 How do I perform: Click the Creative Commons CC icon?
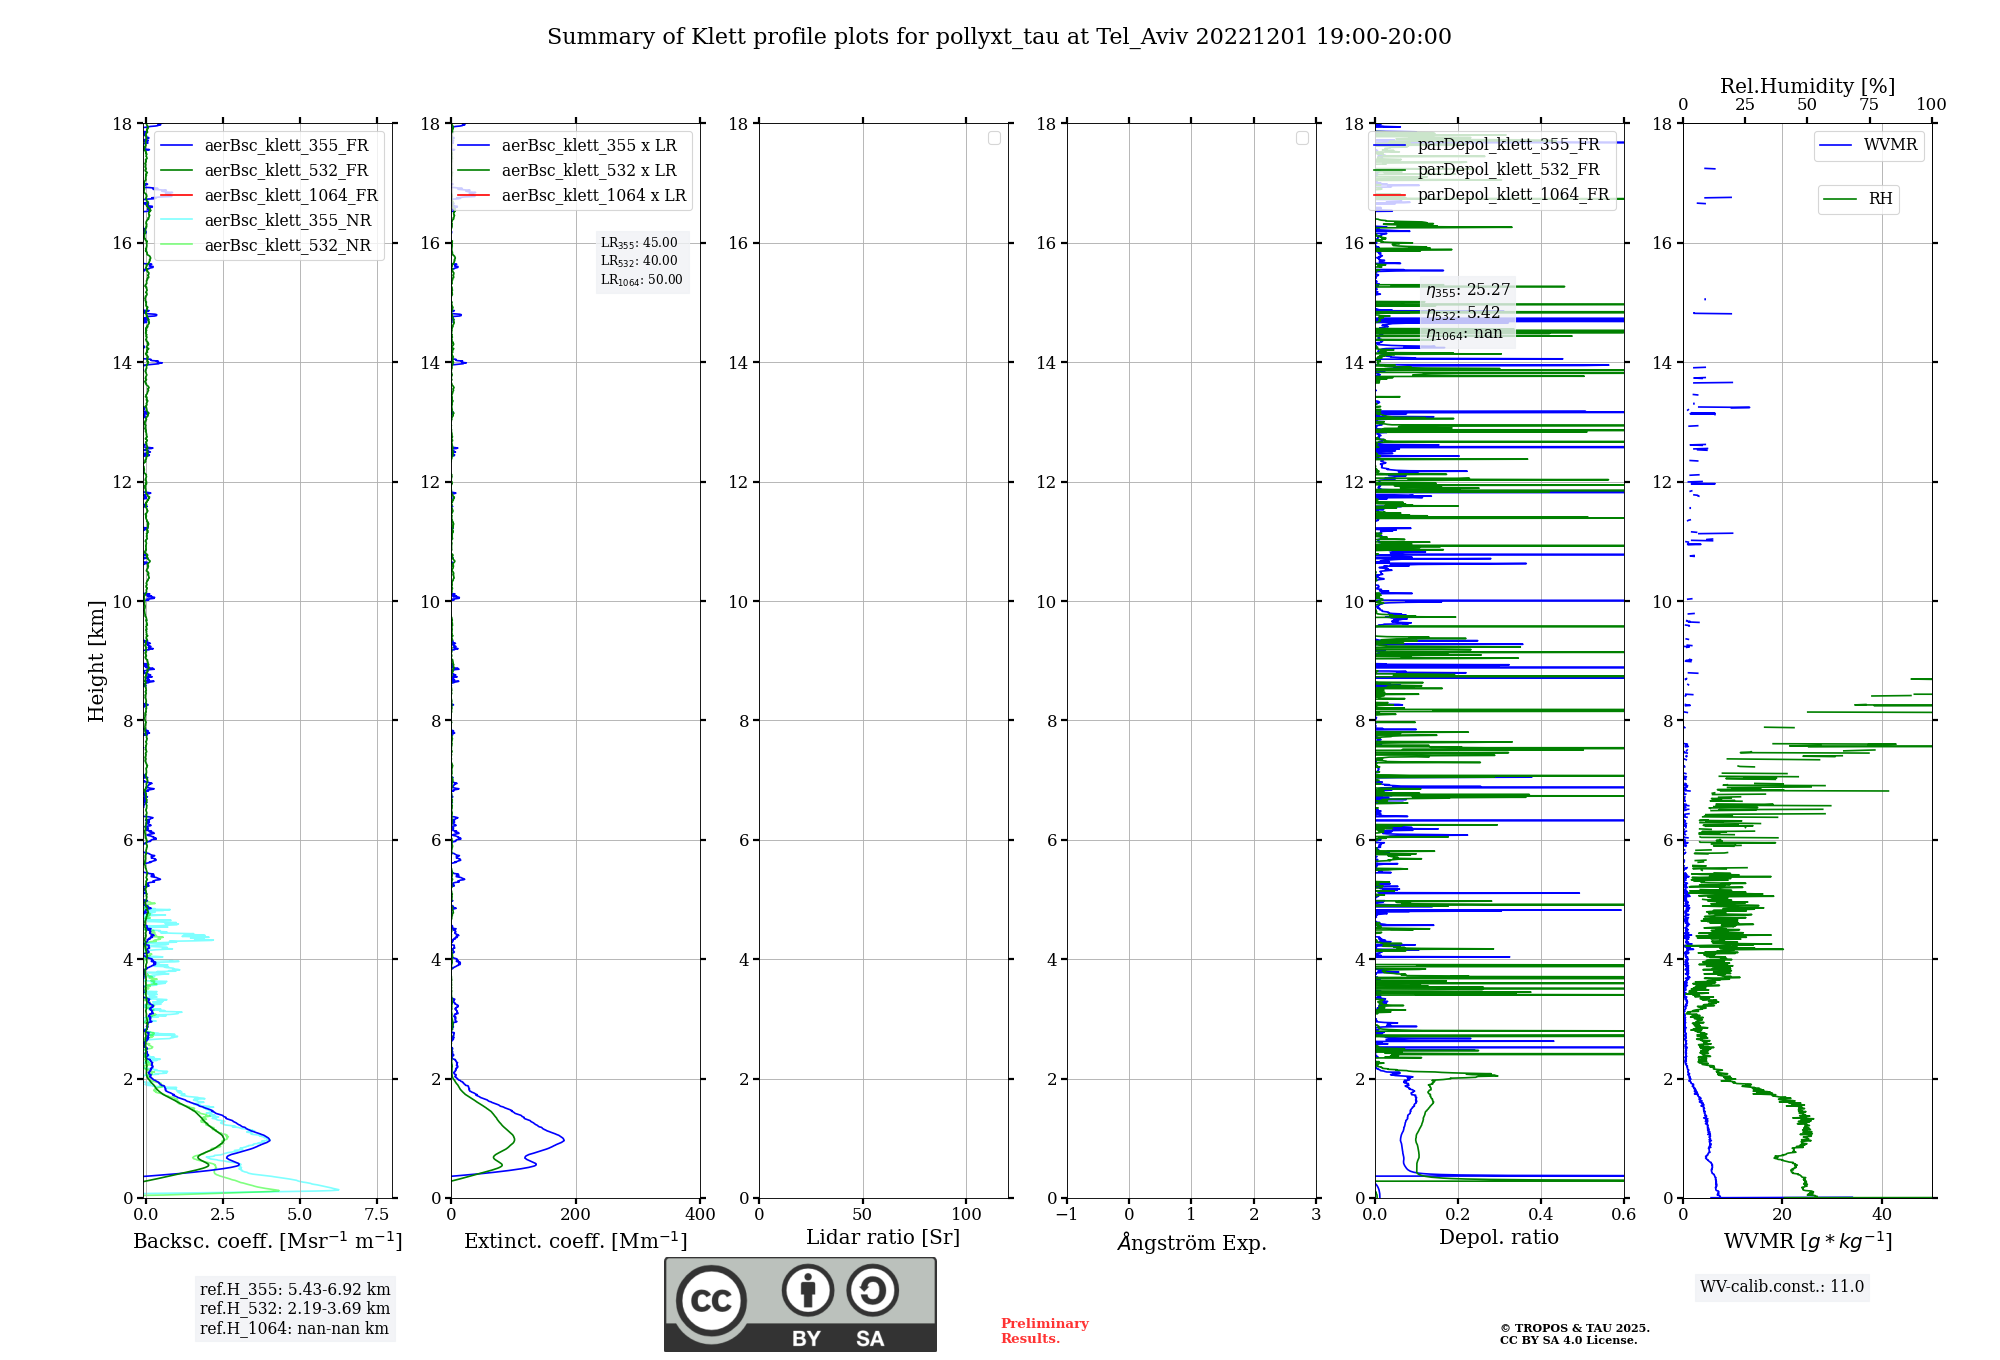(x=711, y=1301)
